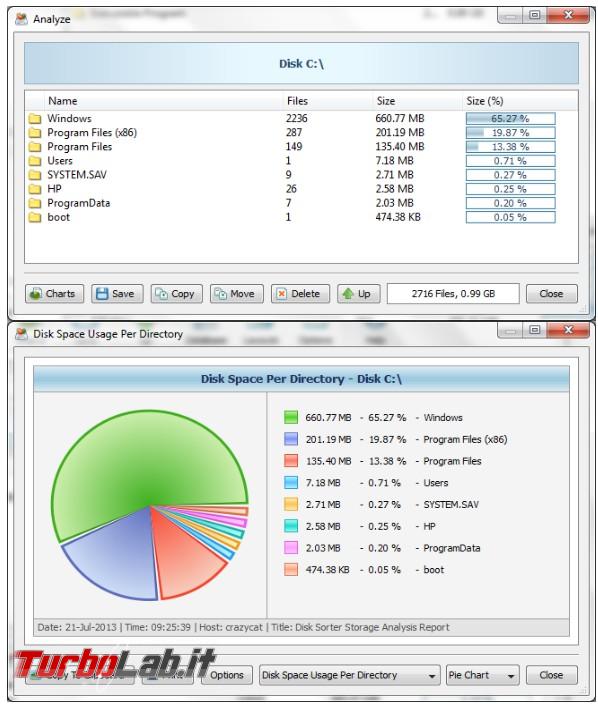Open the Pie Chart type dropdown
This screenshot has height=704, width=598.
tap(483, 675)
